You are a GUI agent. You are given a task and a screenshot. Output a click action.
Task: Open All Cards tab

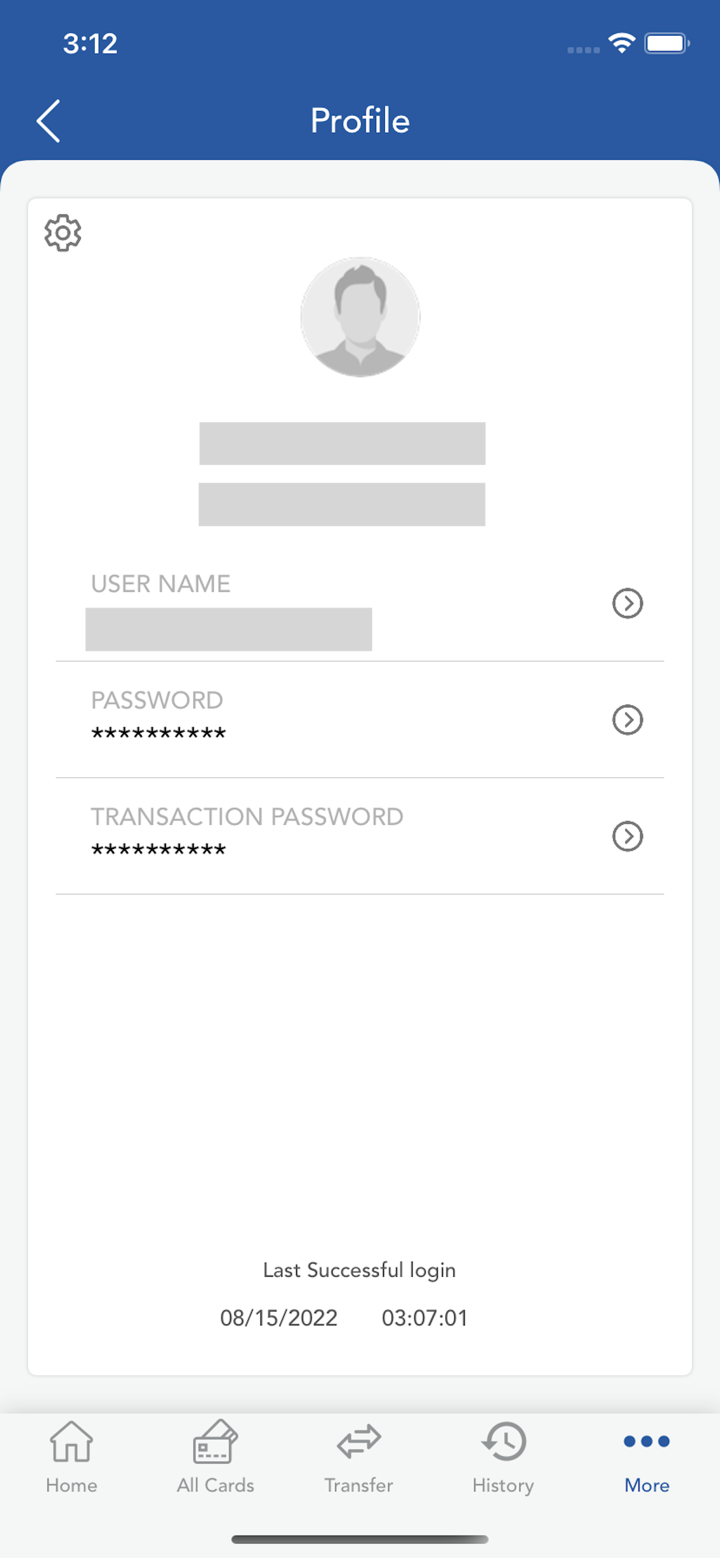click(x=215, y=1458)
